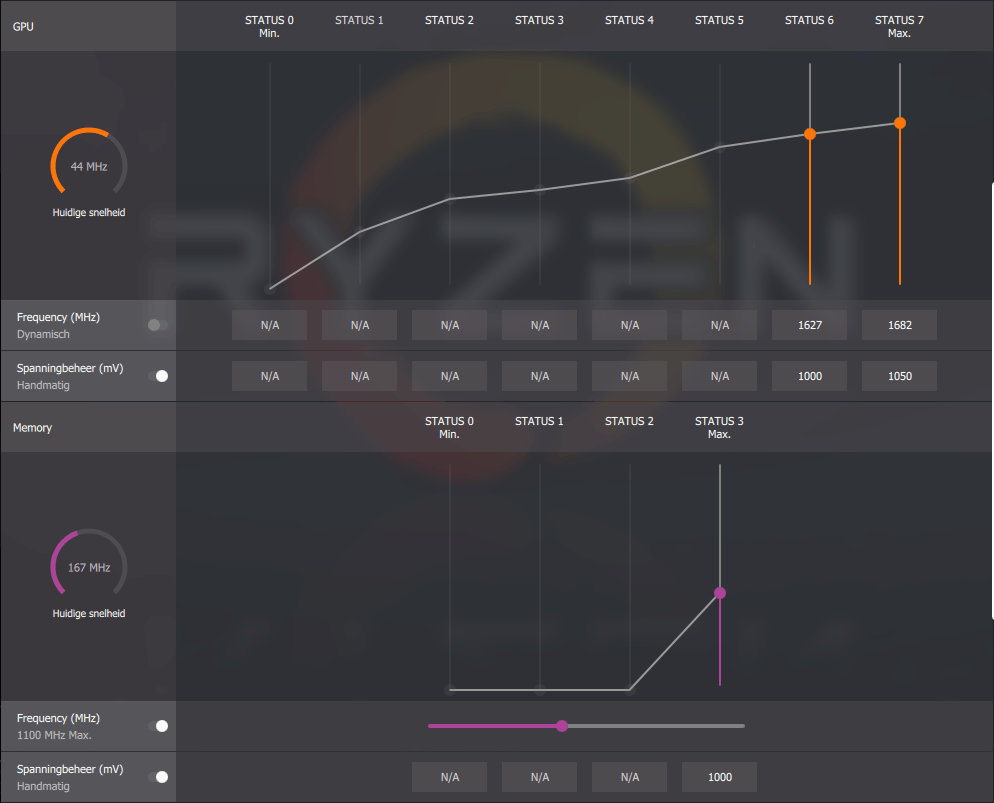Click GPU Status 3 frequency N/A field
The width and height of the screenshot is (994, 803).
(x=539, y=325)
